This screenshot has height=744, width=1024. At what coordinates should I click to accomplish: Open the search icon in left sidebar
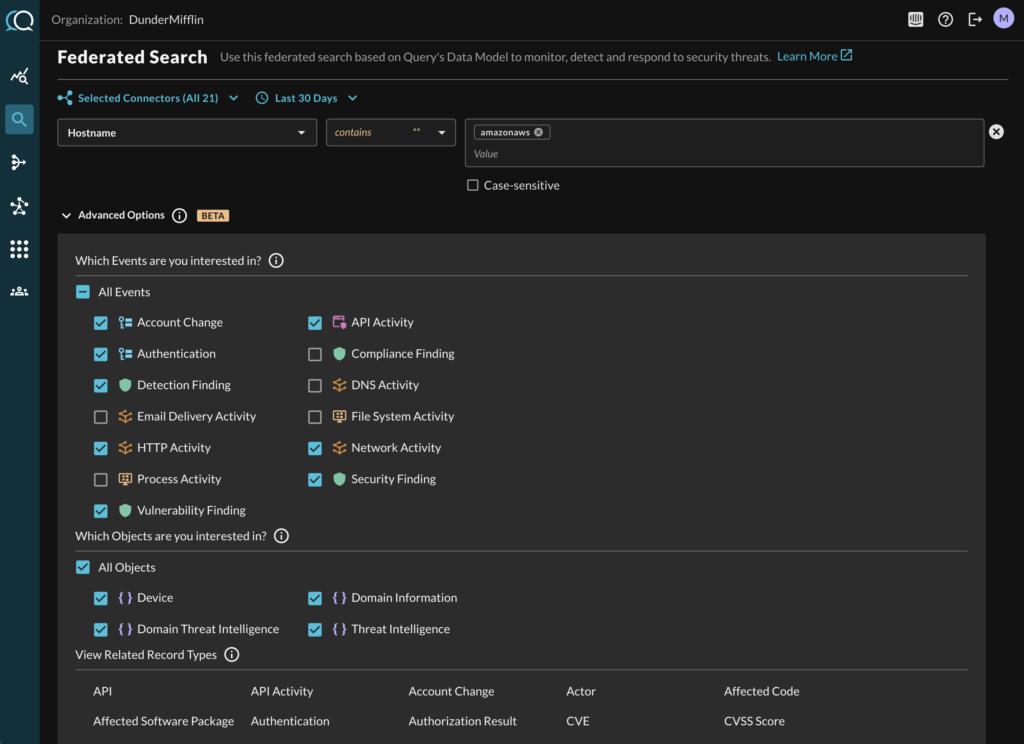point(19,120)
